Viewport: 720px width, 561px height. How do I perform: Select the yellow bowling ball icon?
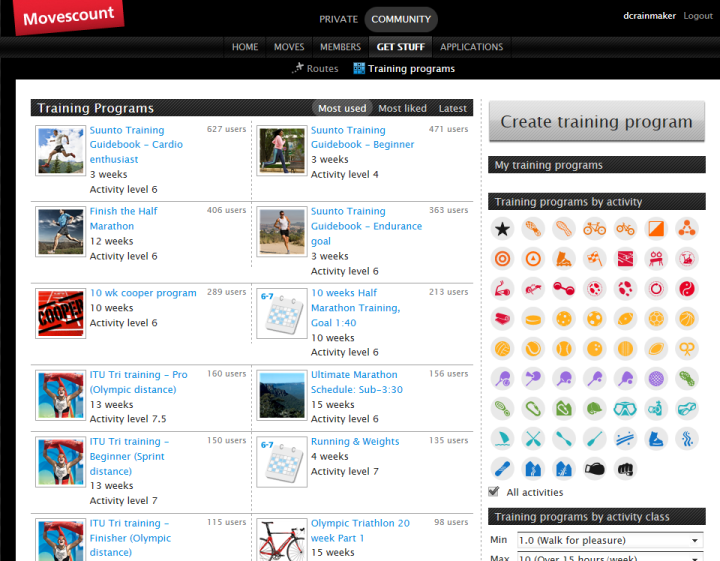coord(595,349)
